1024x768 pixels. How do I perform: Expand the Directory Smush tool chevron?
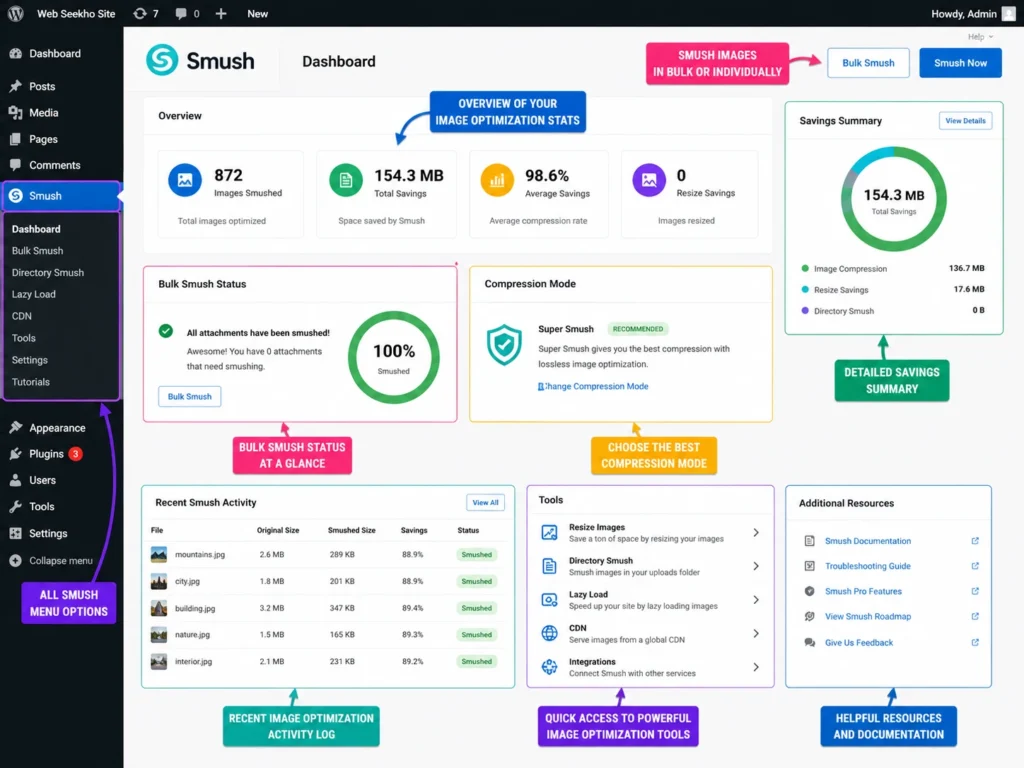[756, 566]
